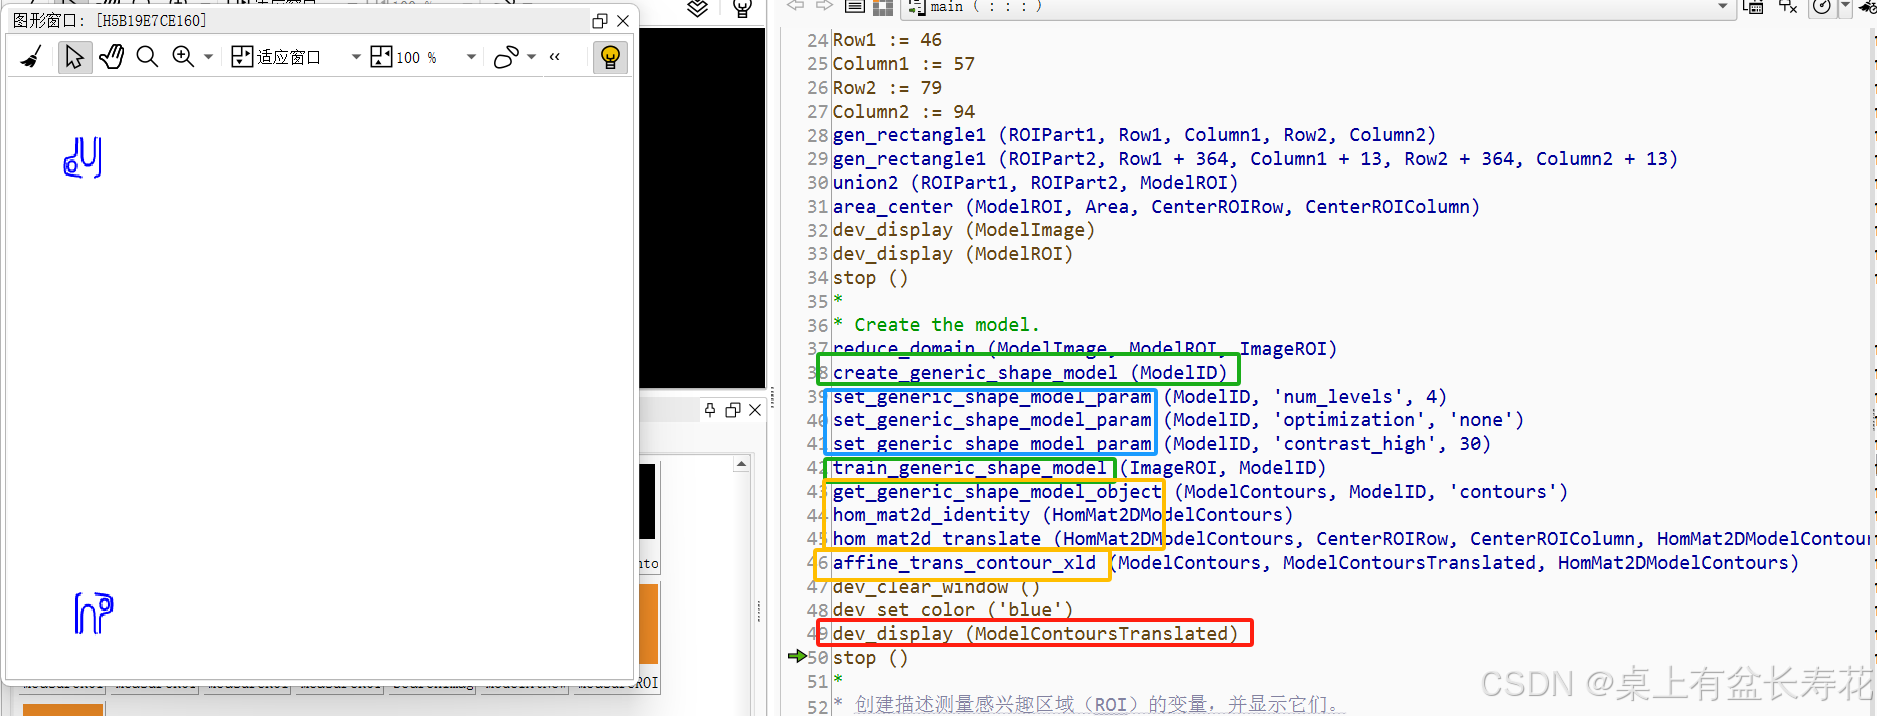Viewport: 1877px width, 716px height.
Task: Click get_generic_shape_model_object code line
Action: 1200,492
